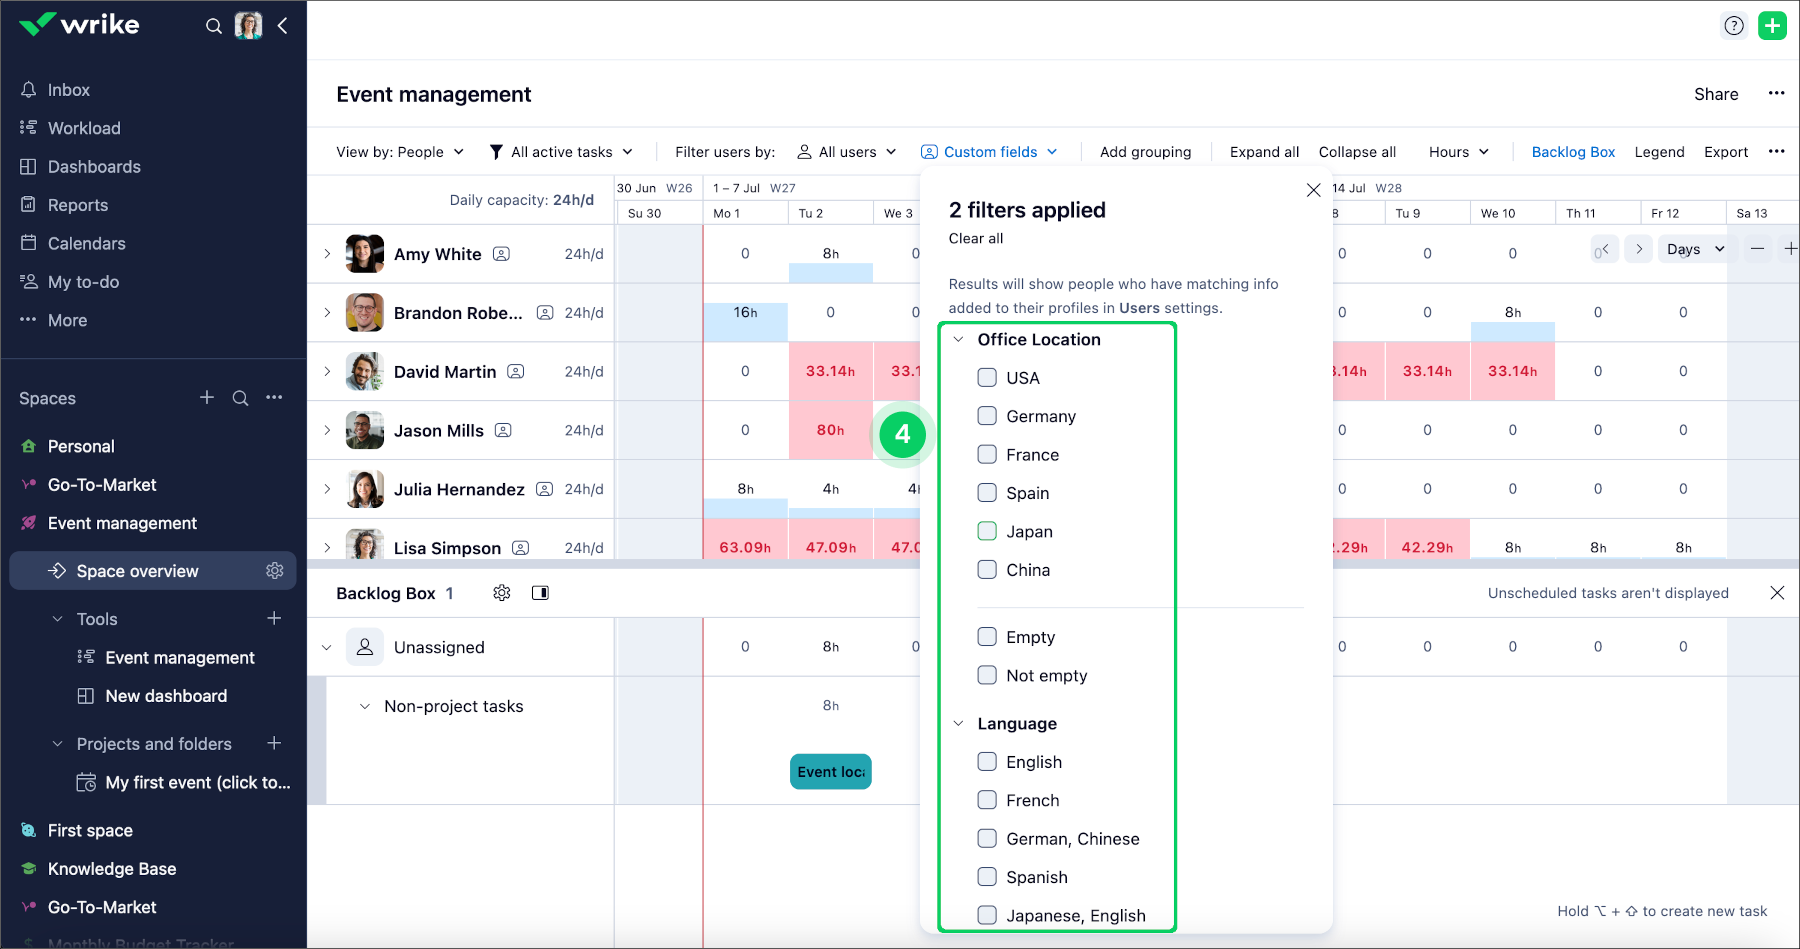
Task: Collapse the Office Location filter section
Action: click(x=959, y=340)
